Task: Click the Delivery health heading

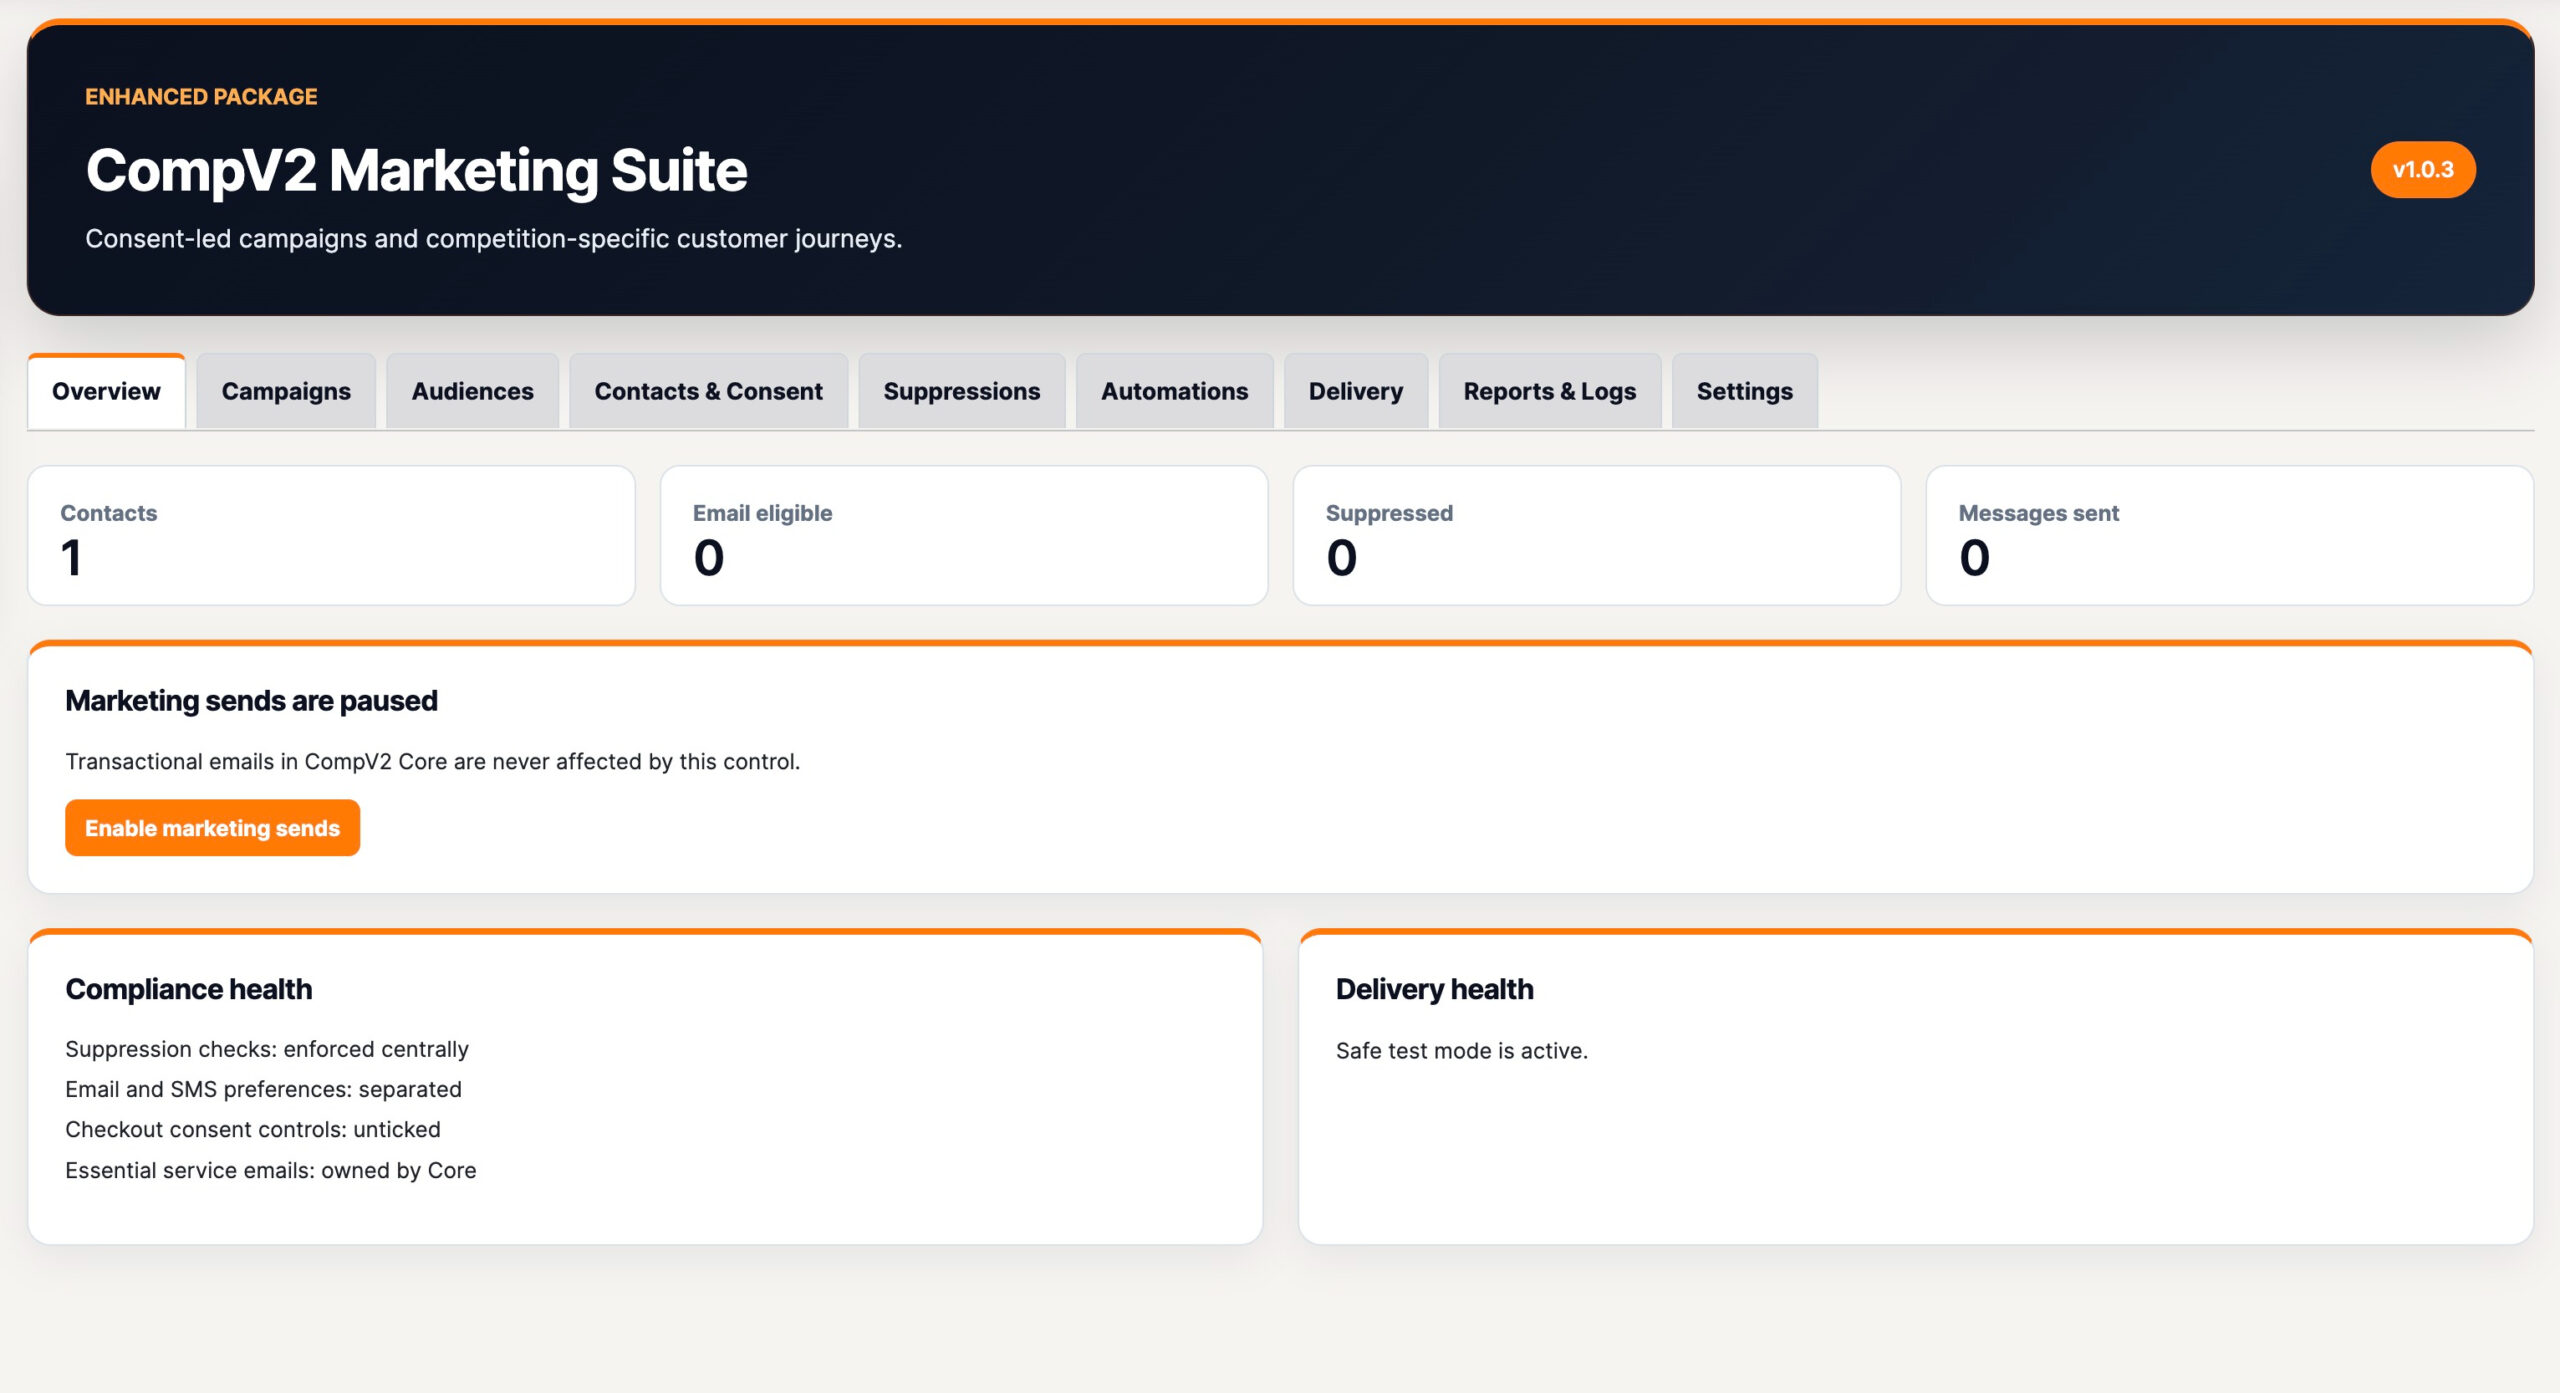Action: click(1434, 989)
